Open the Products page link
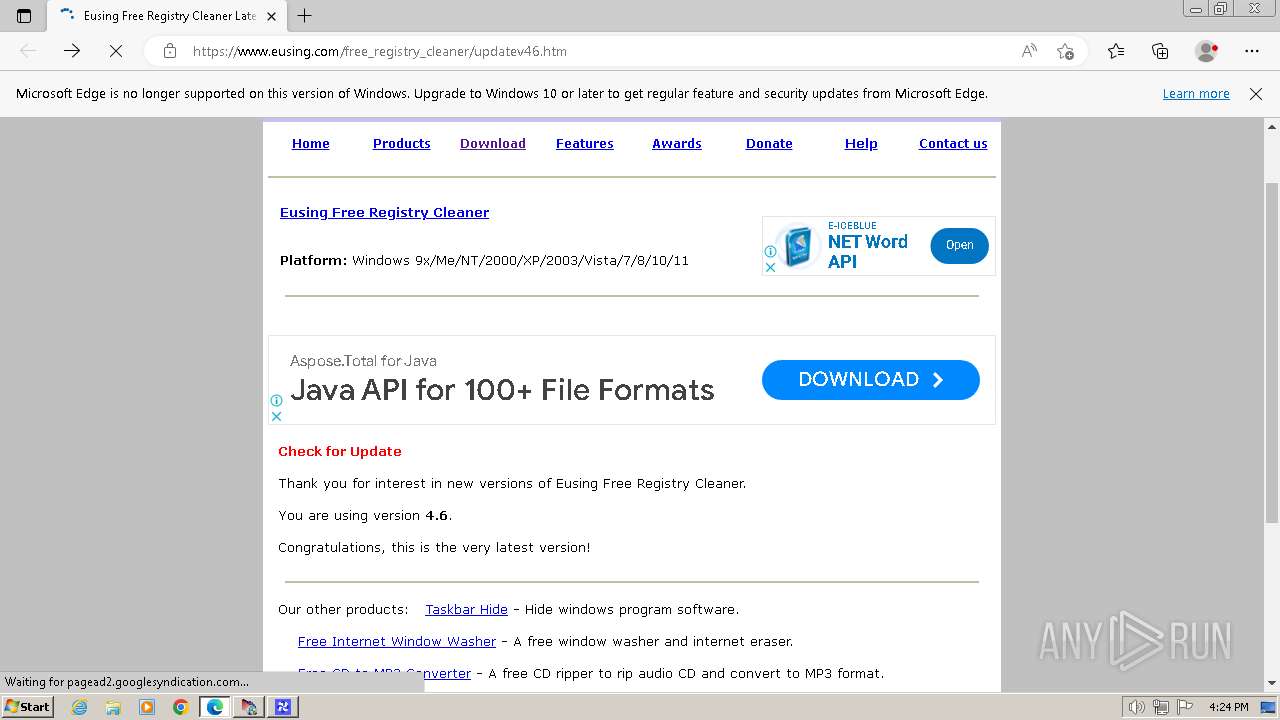The height and width of the screenshot is (720, 1280). click(x=401, y=144)
